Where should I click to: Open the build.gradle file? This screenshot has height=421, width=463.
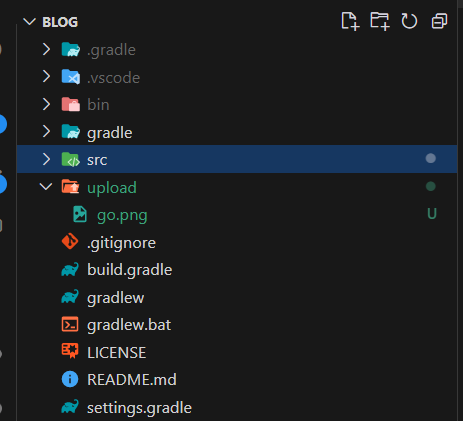click(x=129, y=270)
